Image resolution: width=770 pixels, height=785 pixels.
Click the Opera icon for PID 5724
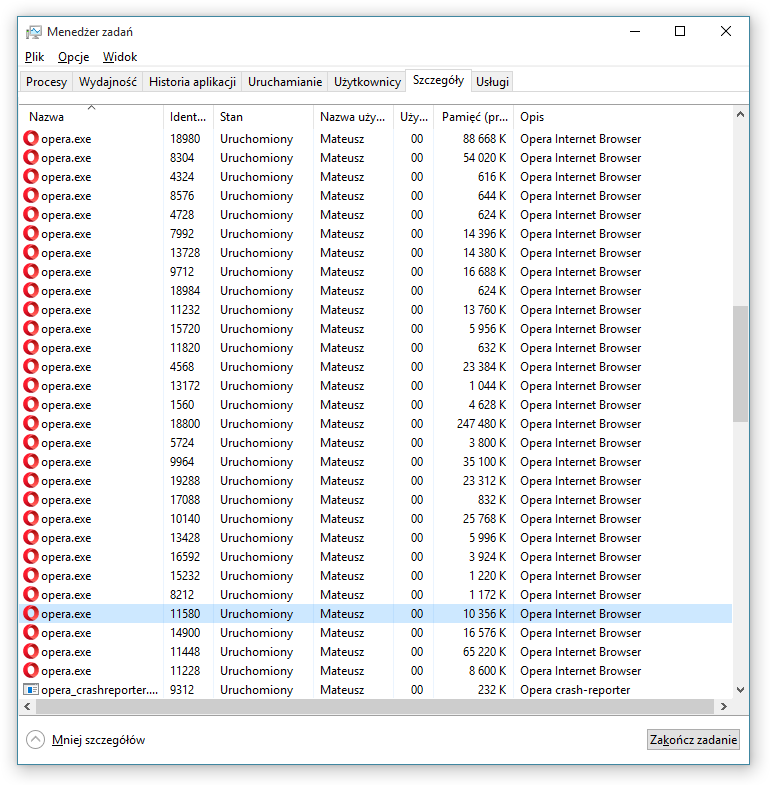31,443
